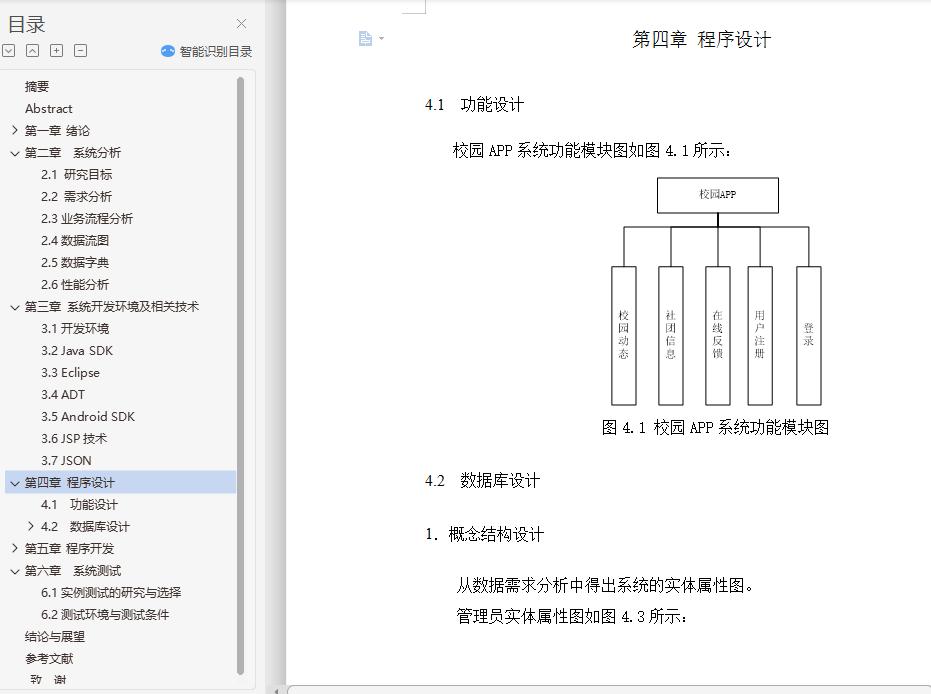931x694 pixels.
Task: Collapse 第六章 系统测试 chapter
Action: (x=15, y=571)
